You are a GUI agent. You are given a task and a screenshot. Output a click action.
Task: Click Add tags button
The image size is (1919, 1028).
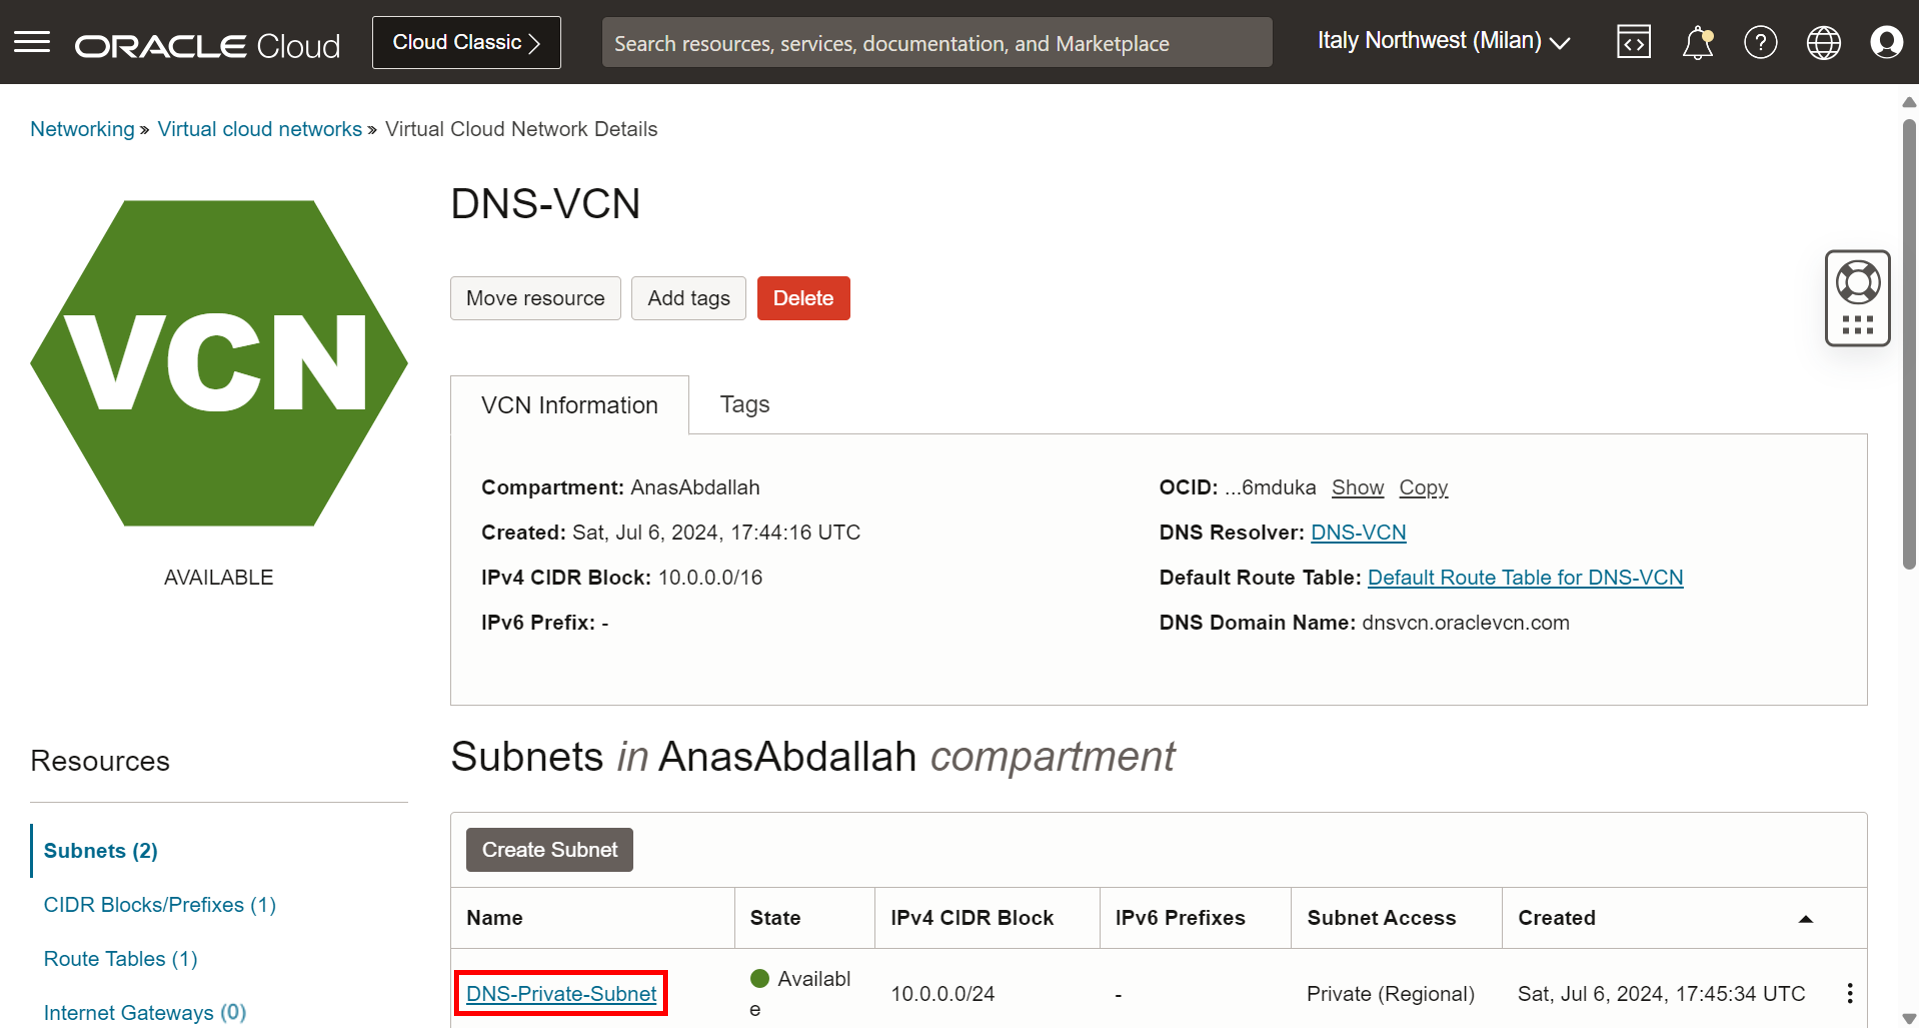[688, 298]
